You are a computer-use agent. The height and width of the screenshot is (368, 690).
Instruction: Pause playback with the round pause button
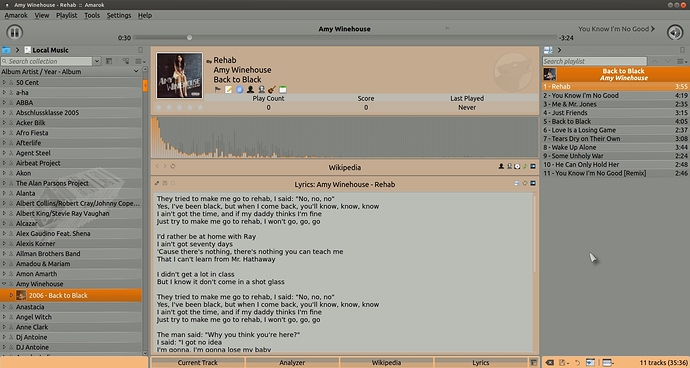coord(15,32)
